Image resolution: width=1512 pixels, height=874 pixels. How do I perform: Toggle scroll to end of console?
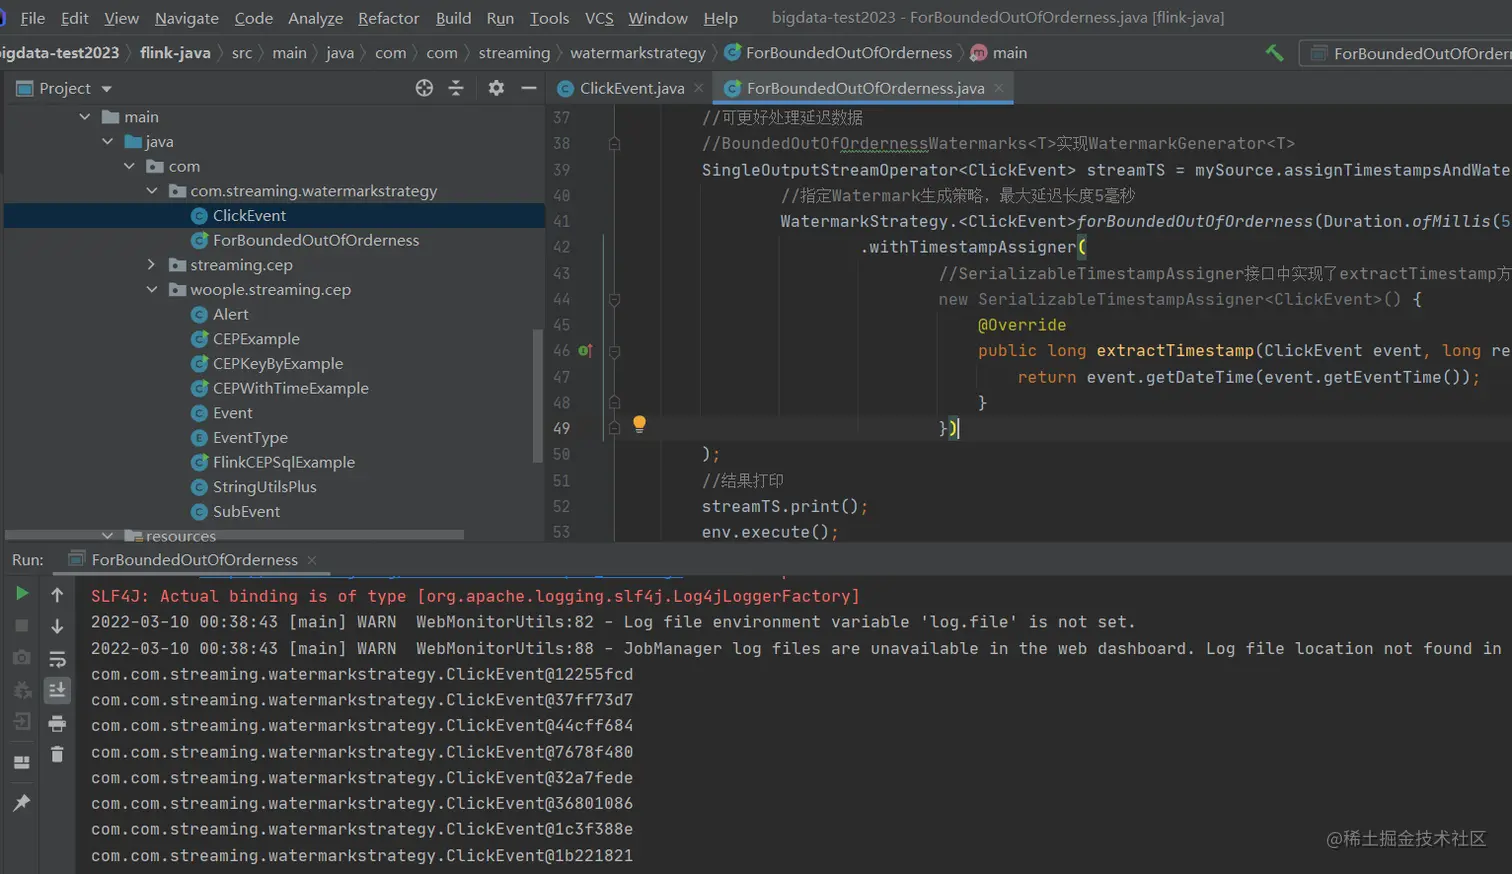[x=57, y=690]
